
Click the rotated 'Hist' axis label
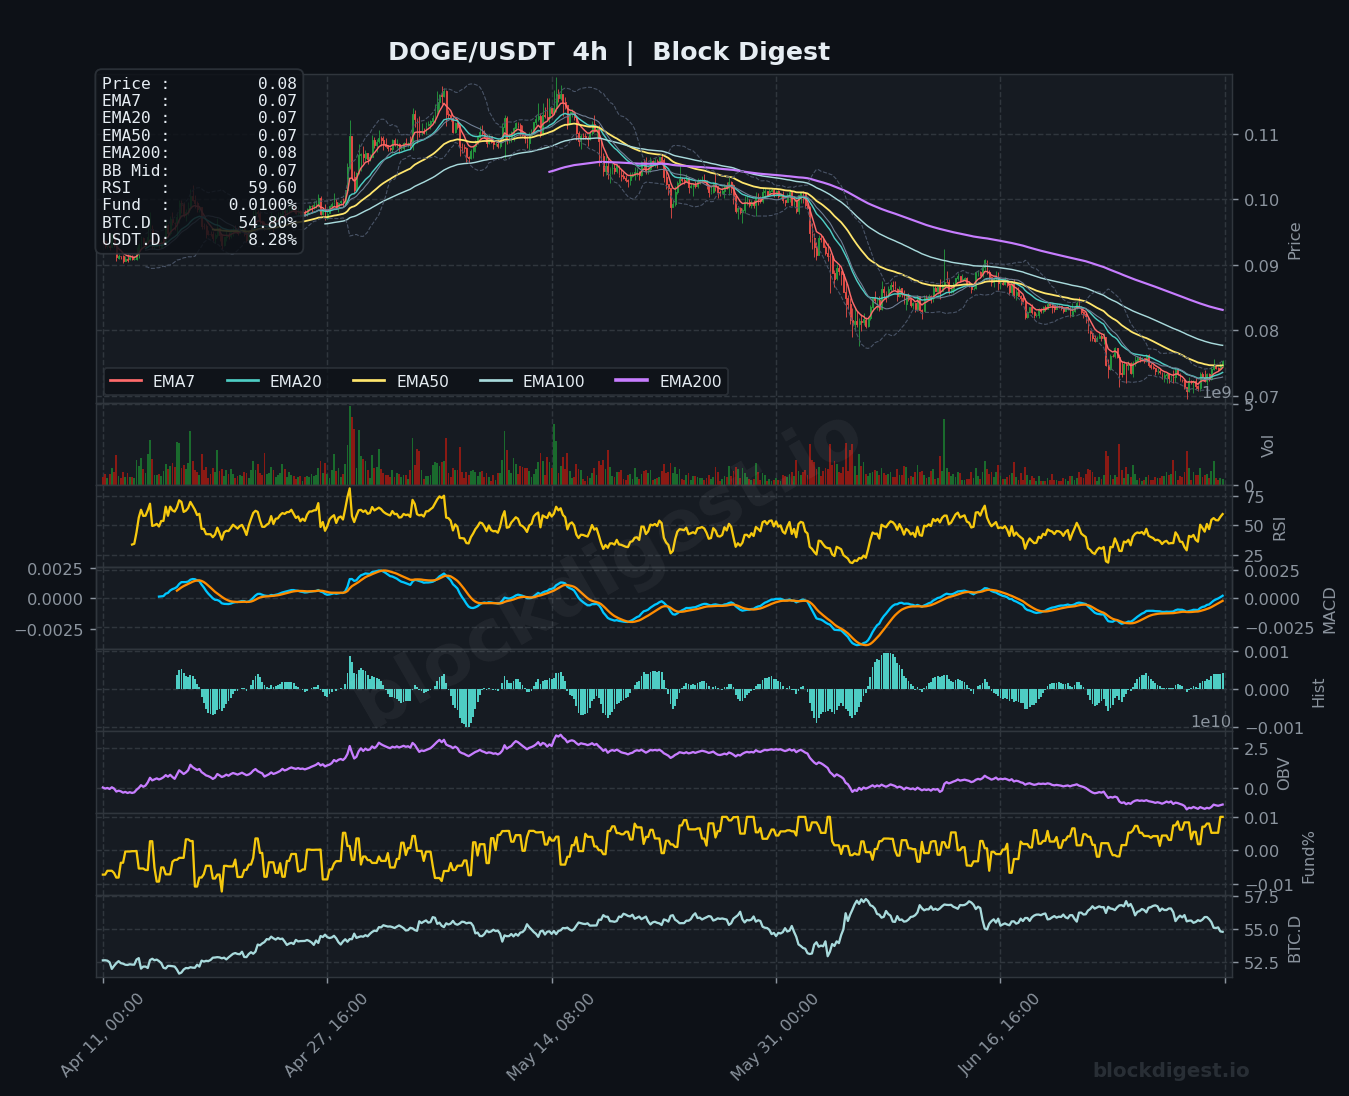coord(1318,693)
